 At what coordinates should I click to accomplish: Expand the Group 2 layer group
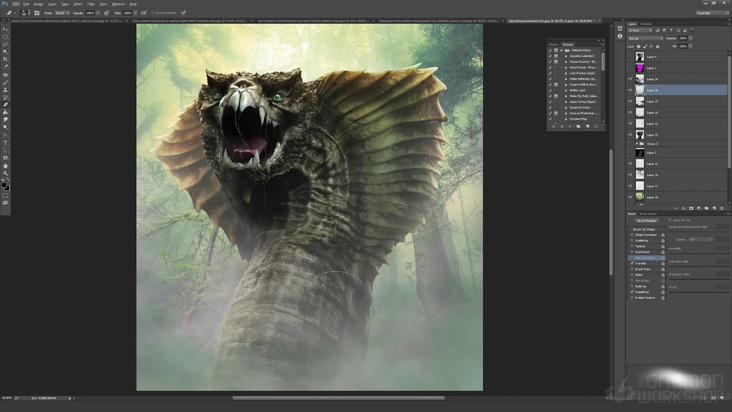(637, 144)
